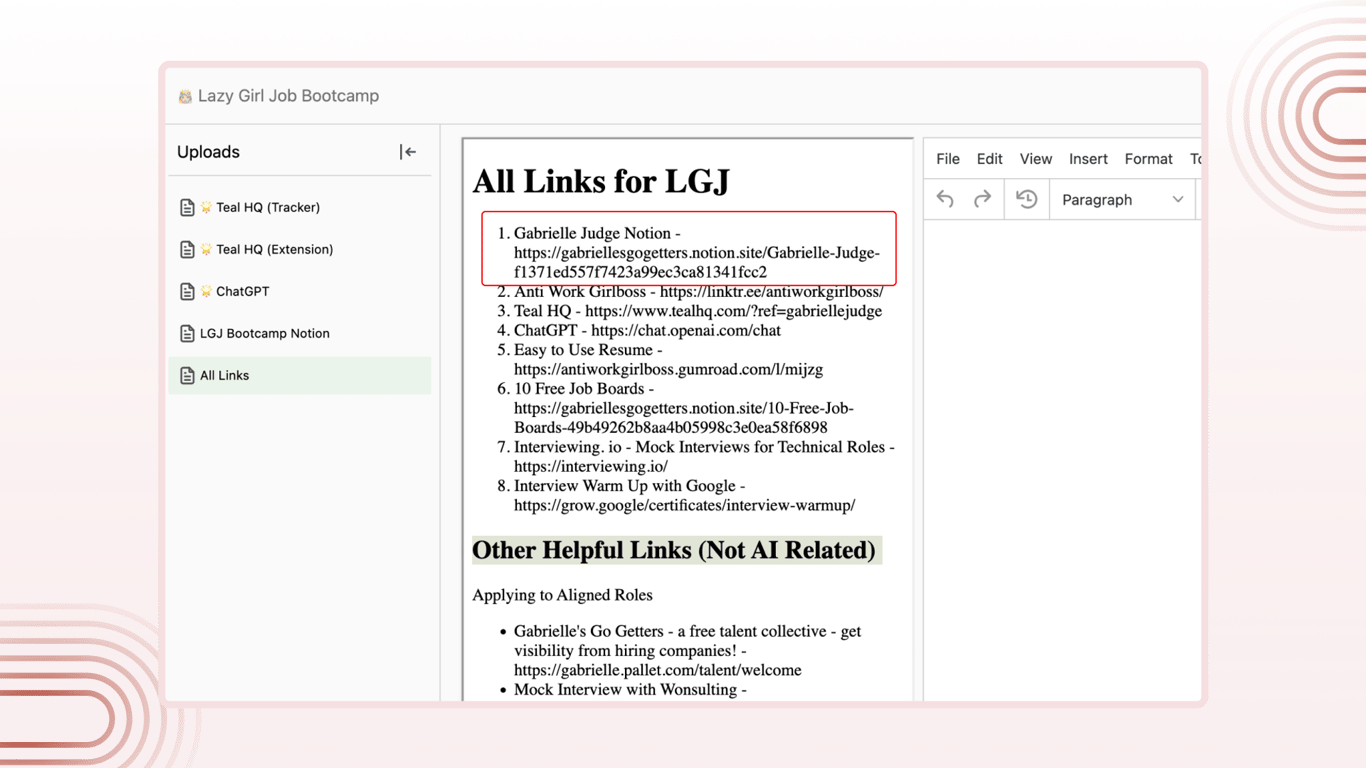Click document icon beside Teal HQ (Tracker)
Image resolution: width=1366 pixels, height=768 pixels.
[x=187, y=208]
